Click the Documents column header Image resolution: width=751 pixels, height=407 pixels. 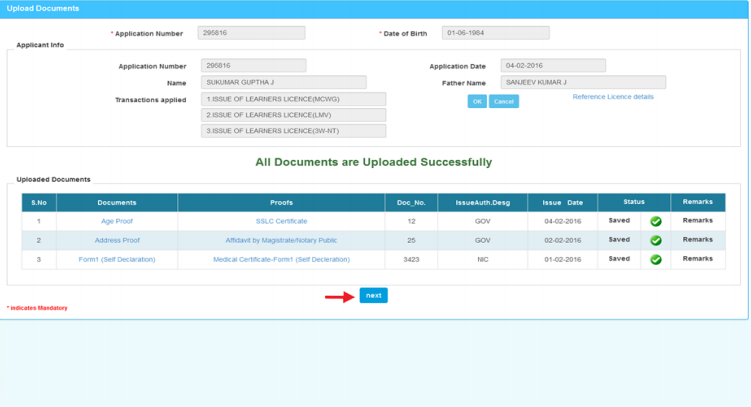pos(117,202)
